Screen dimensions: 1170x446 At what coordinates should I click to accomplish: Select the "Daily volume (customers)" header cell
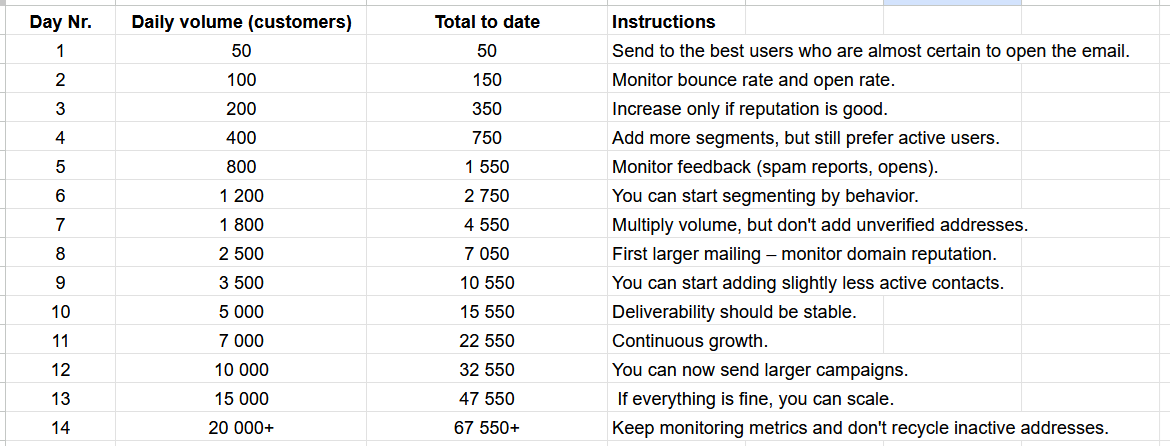click(x=241, y=22)
